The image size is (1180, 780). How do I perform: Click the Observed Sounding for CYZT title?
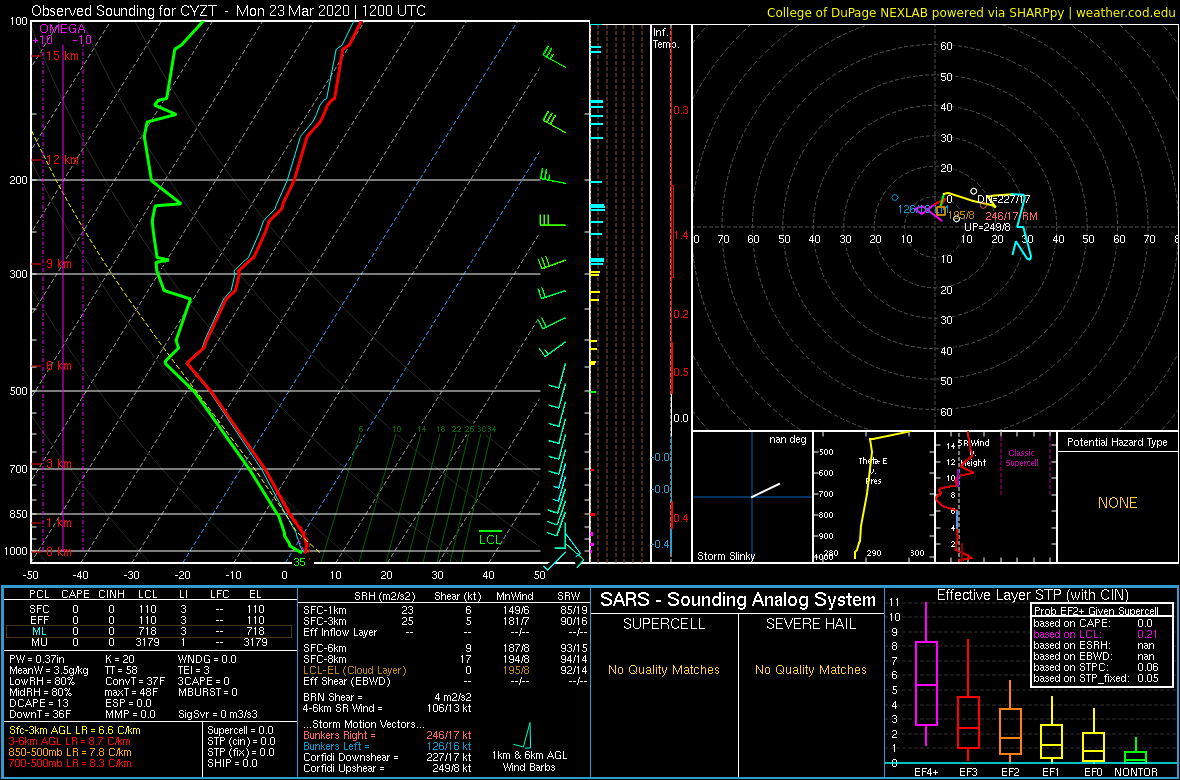[x=229, y=11]
